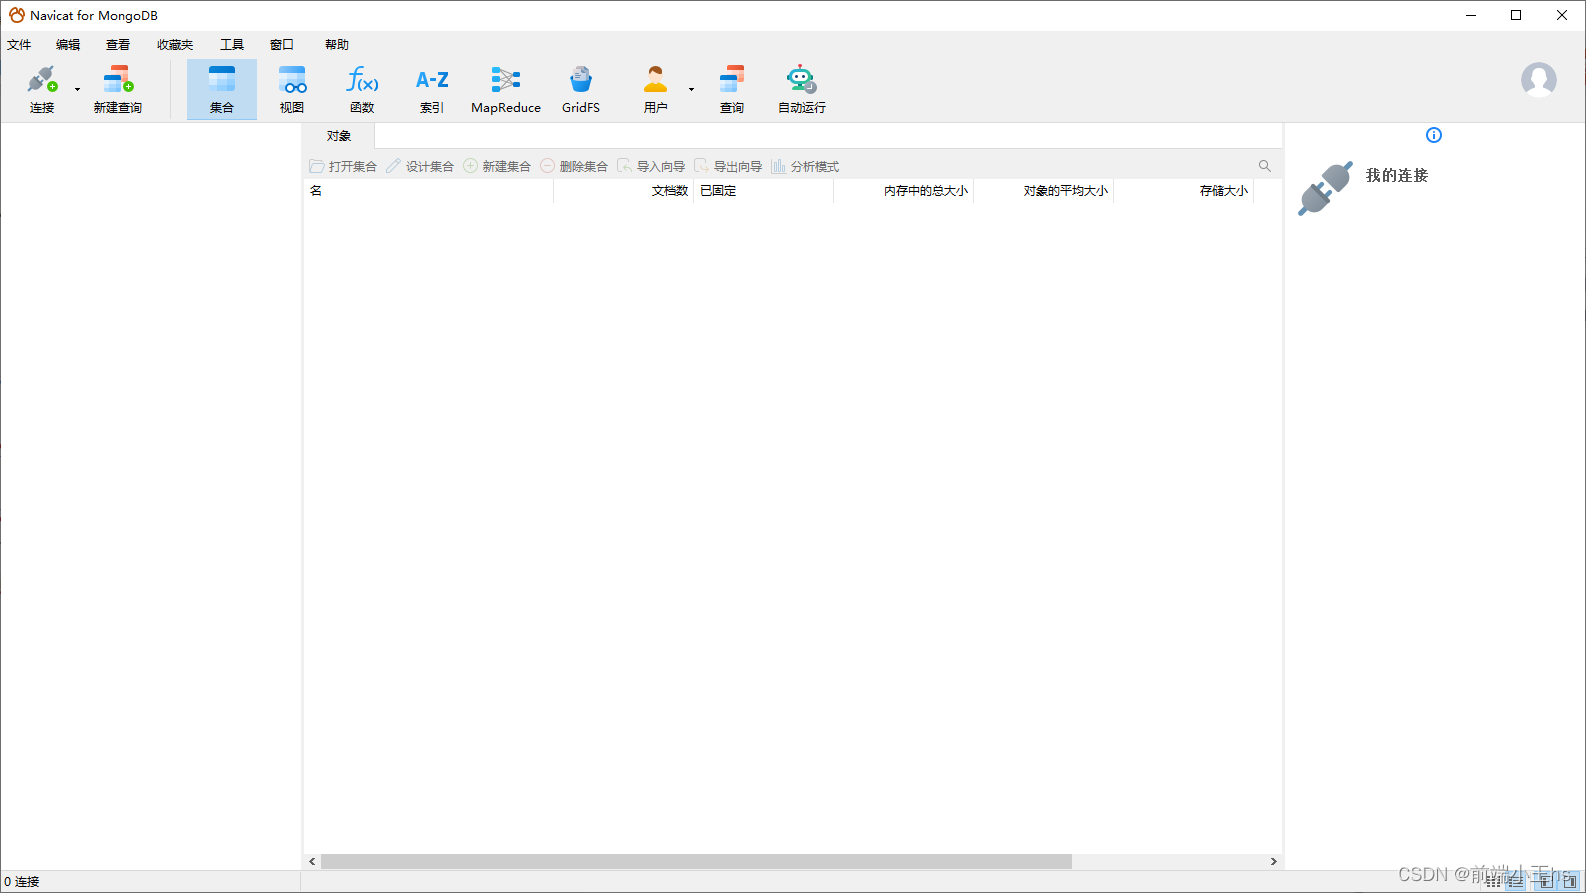Click Open Collection (打开集合) button
This screenshot has height=893, width=1586.
tap(343, 166)
